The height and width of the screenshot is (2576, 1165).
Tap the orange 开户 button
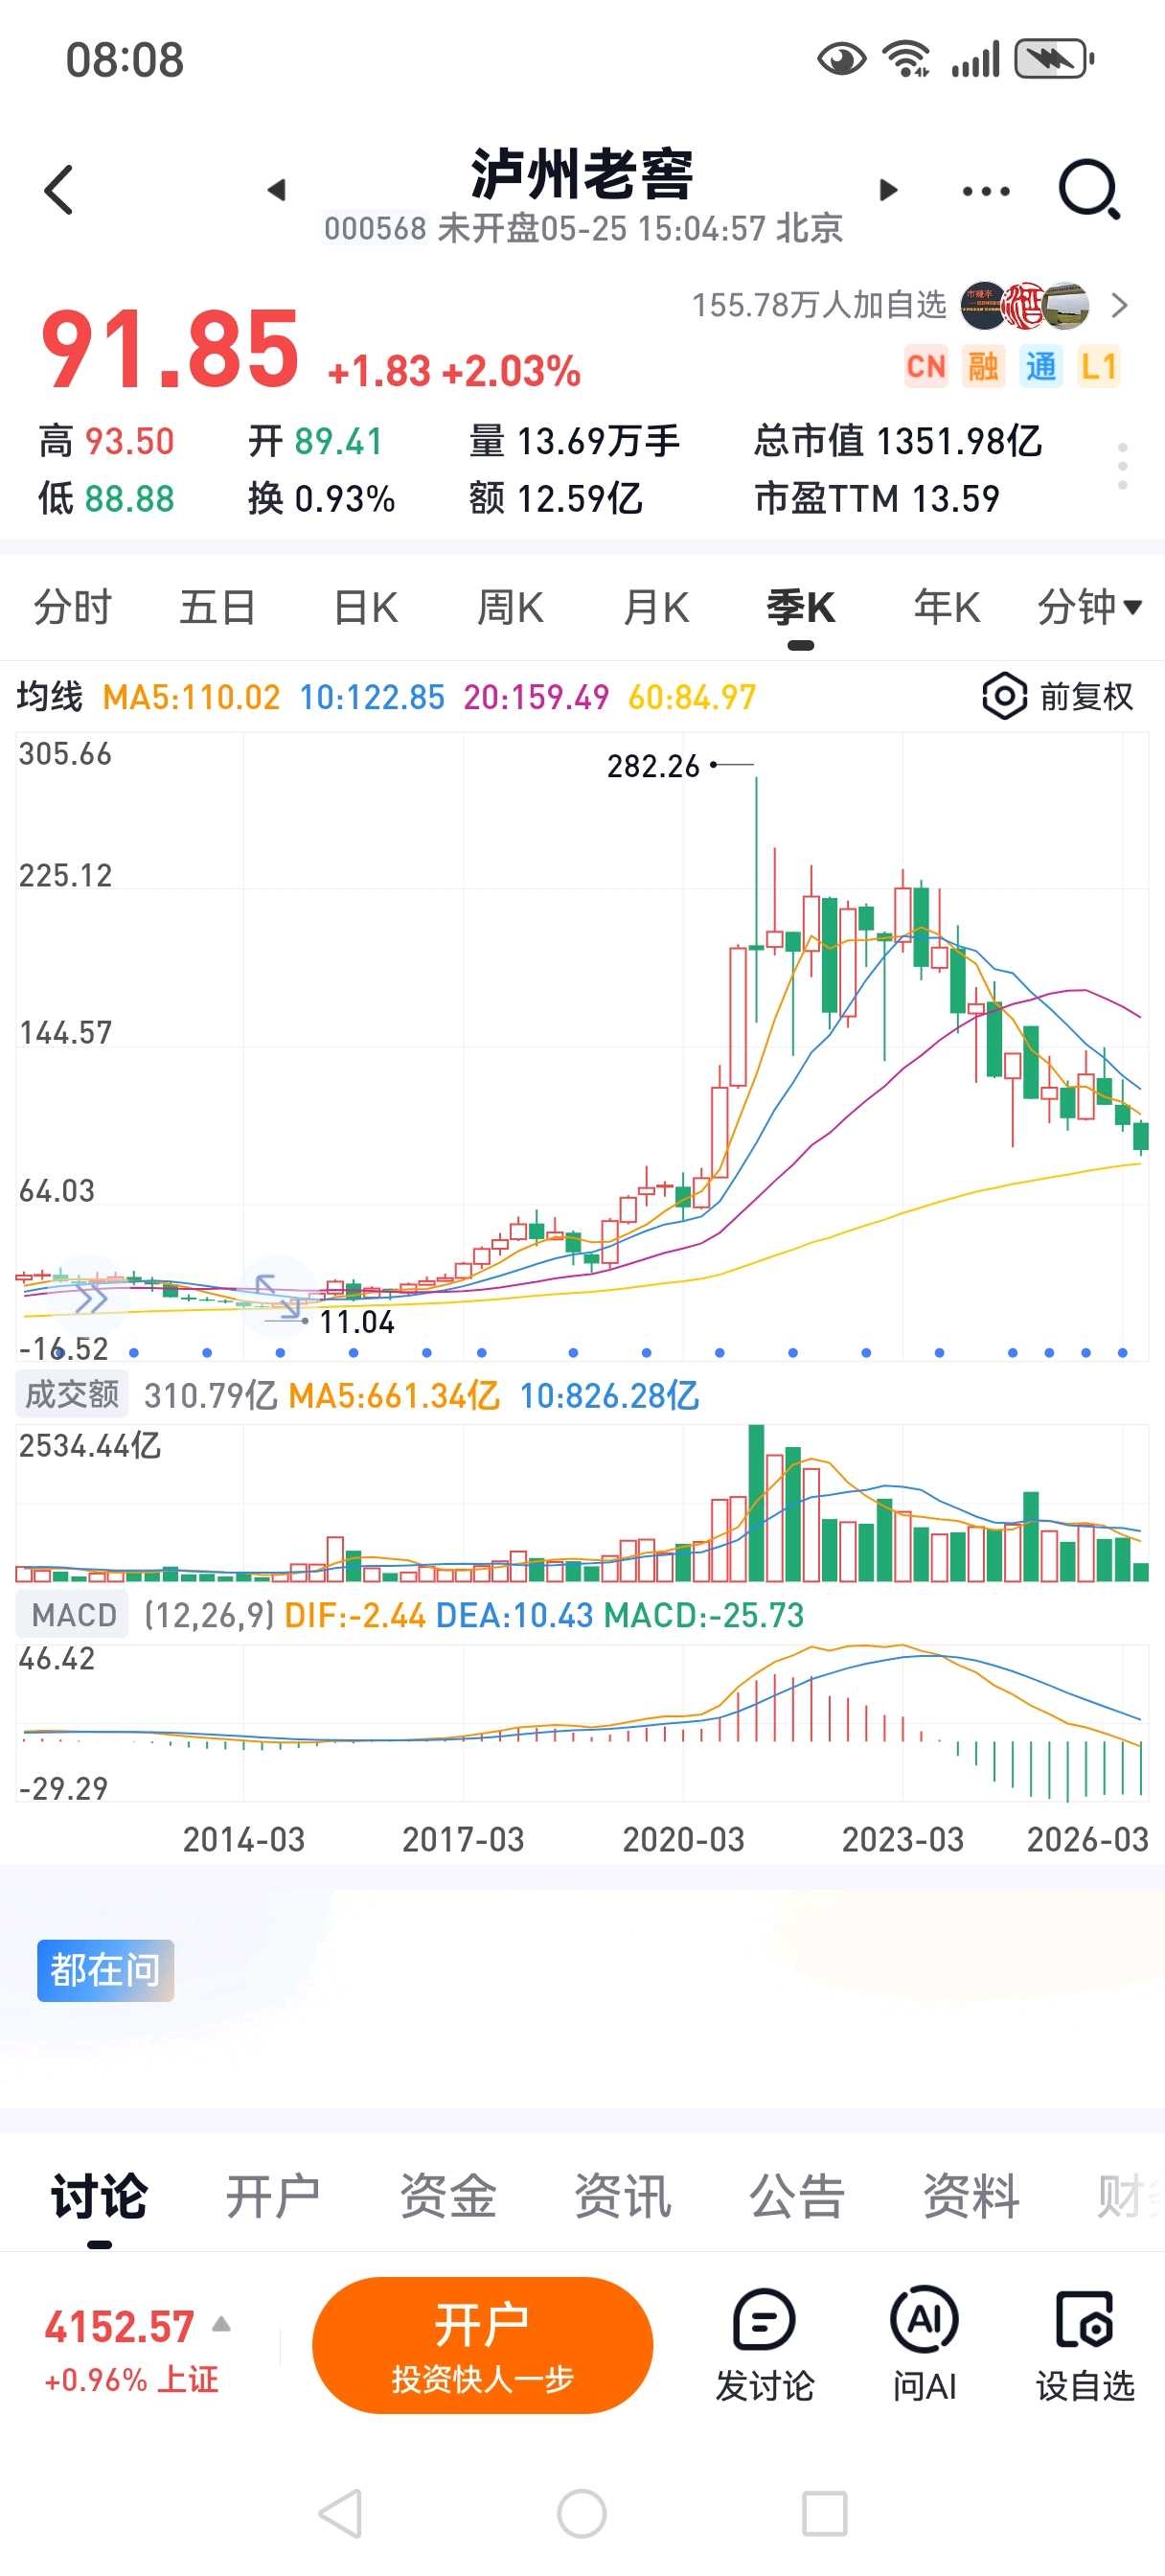(x=483, y=2345)
